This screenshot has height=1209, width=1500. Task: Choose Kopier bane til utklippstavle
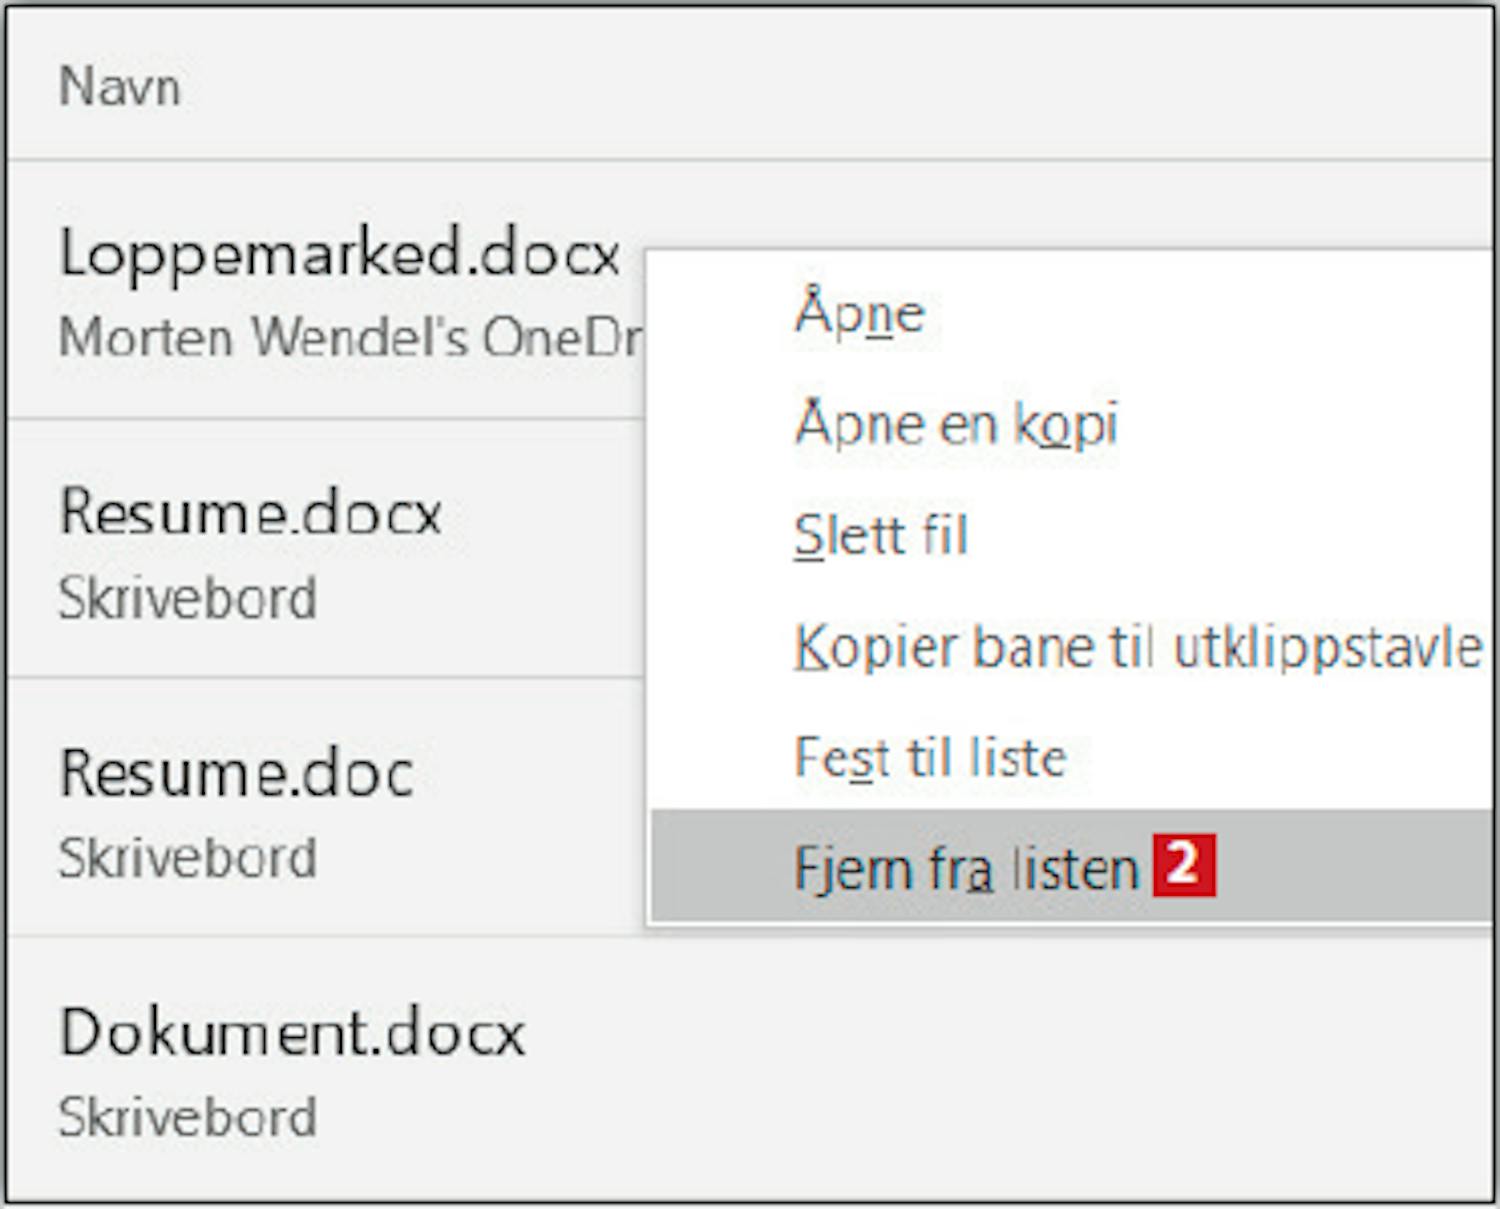pos(1137,647)
